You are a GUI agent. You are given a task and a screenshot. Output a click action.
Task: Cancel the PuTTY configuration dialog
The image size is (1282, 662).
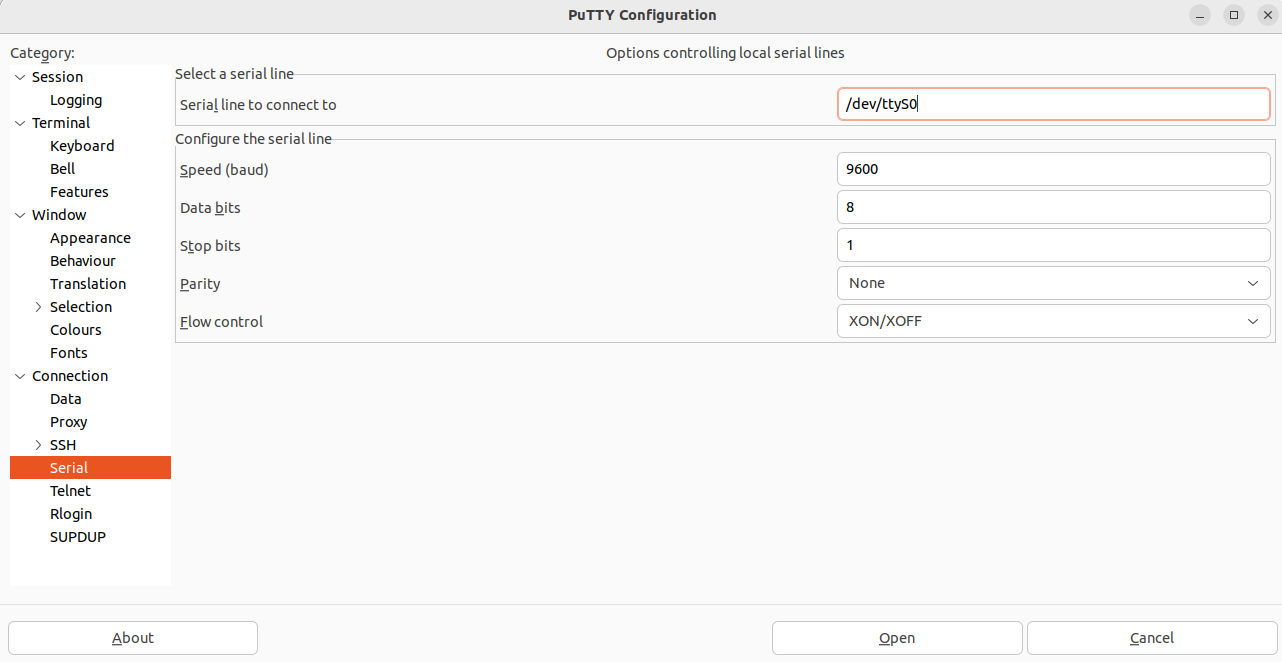tap(1151, 638)
